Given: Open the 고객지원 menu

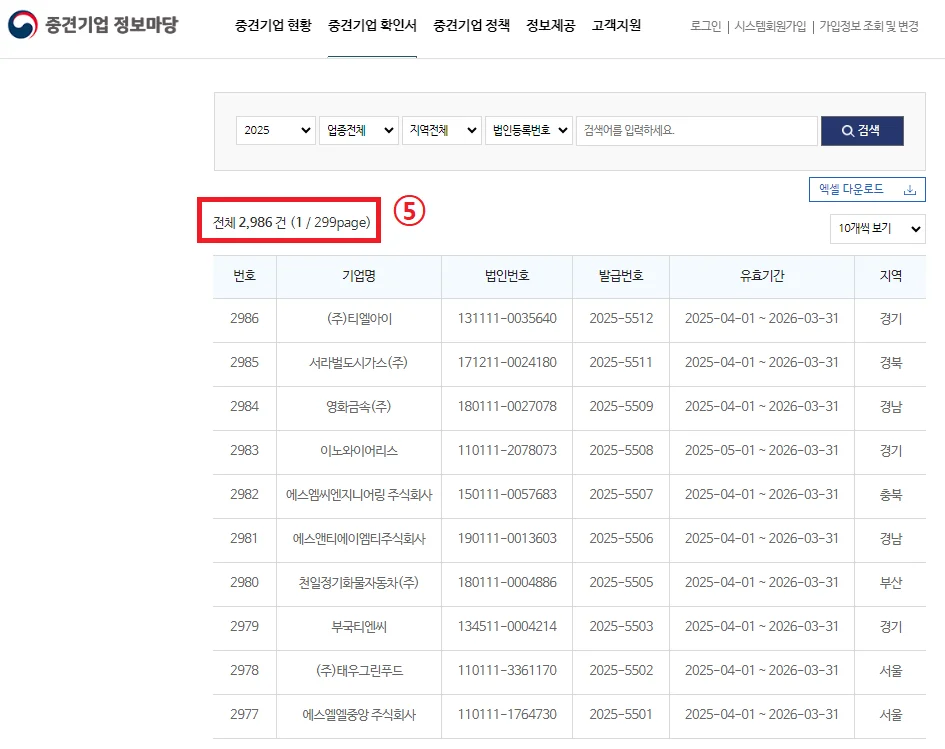Looking at the screenshot, I should [x=616, y=26].
